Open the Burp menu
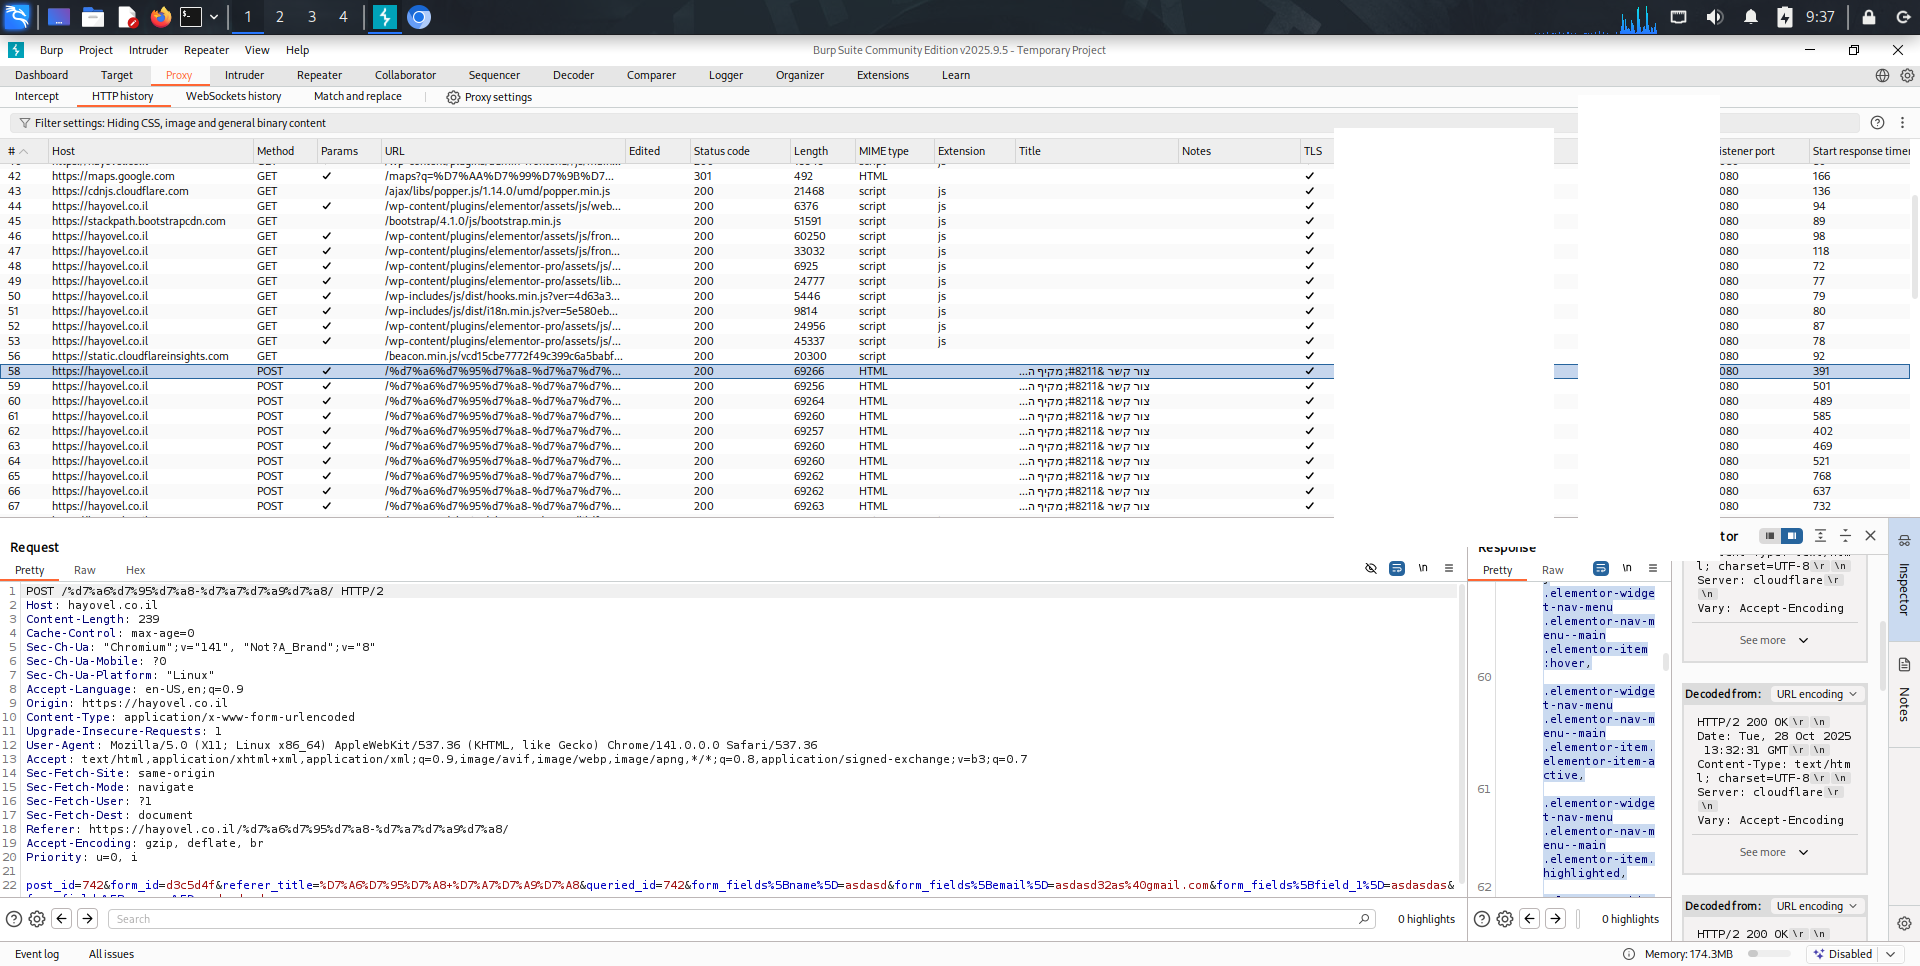 click(51, 50)
